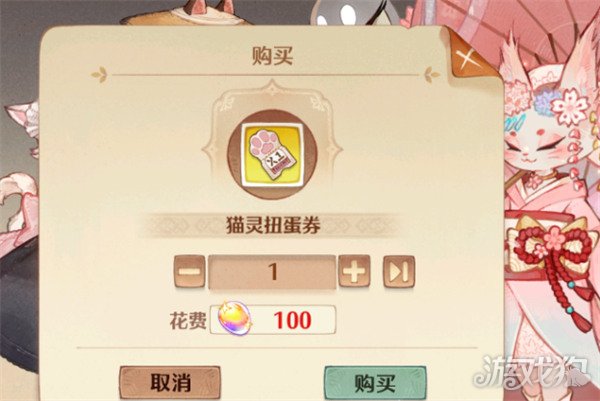Confirm with the green 购买 button

point(375,383)
